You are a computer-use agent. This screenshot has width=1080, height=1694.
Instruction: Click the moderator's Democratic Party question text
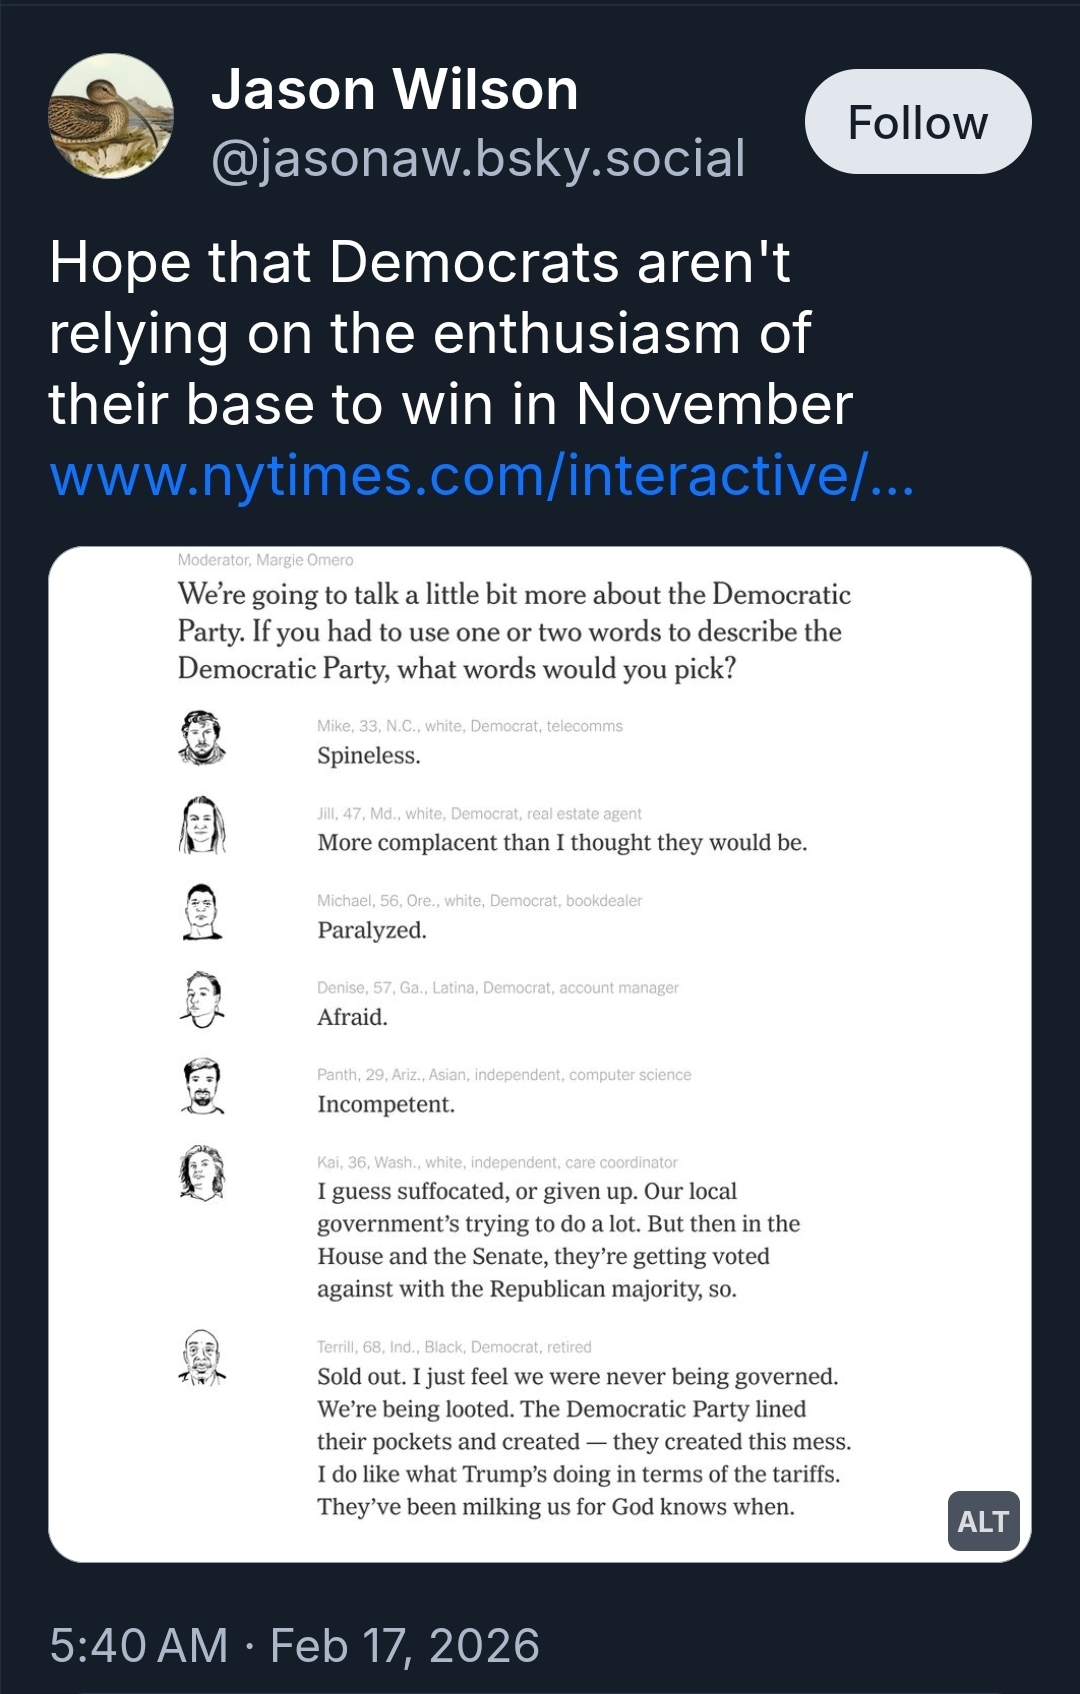coord(514,631)
